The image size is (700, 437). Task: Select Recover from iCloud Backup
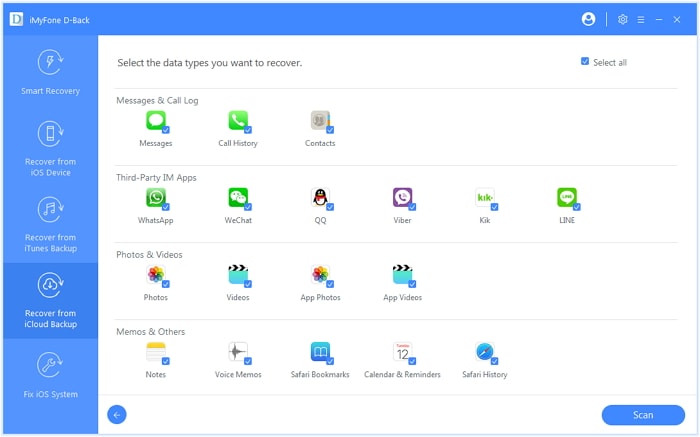[x=50, y=300]
